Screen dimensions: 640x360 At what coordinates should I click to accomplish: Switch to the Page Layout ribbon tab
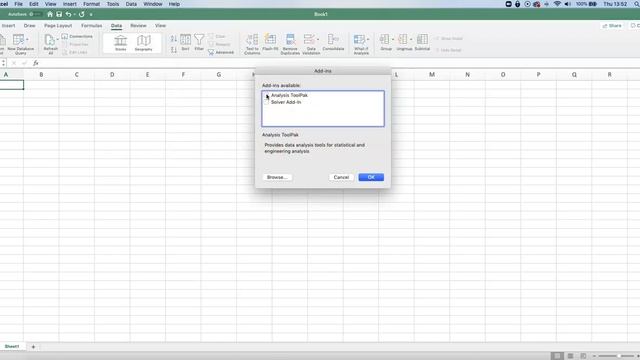coord(58,26)
